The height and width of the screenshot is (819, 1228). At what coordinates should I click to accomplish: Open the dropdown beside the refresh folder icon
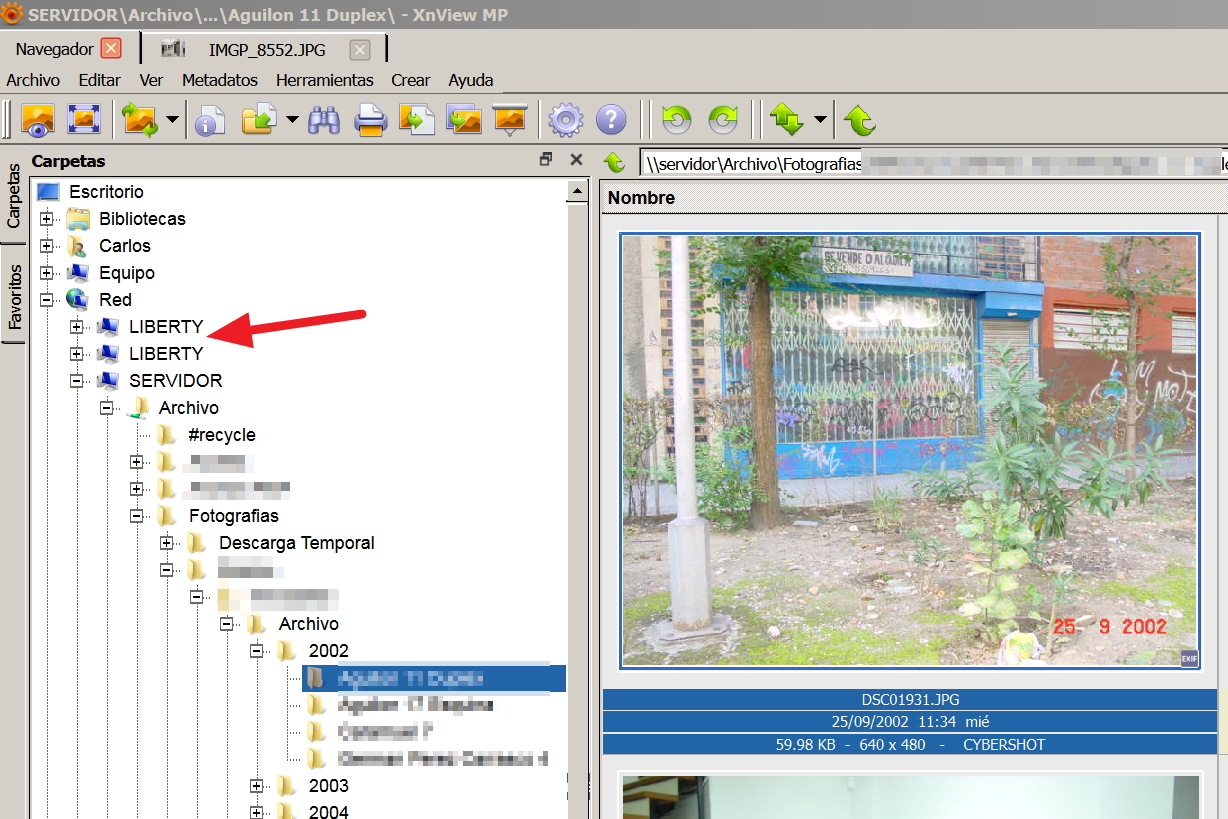click(172, 120)
